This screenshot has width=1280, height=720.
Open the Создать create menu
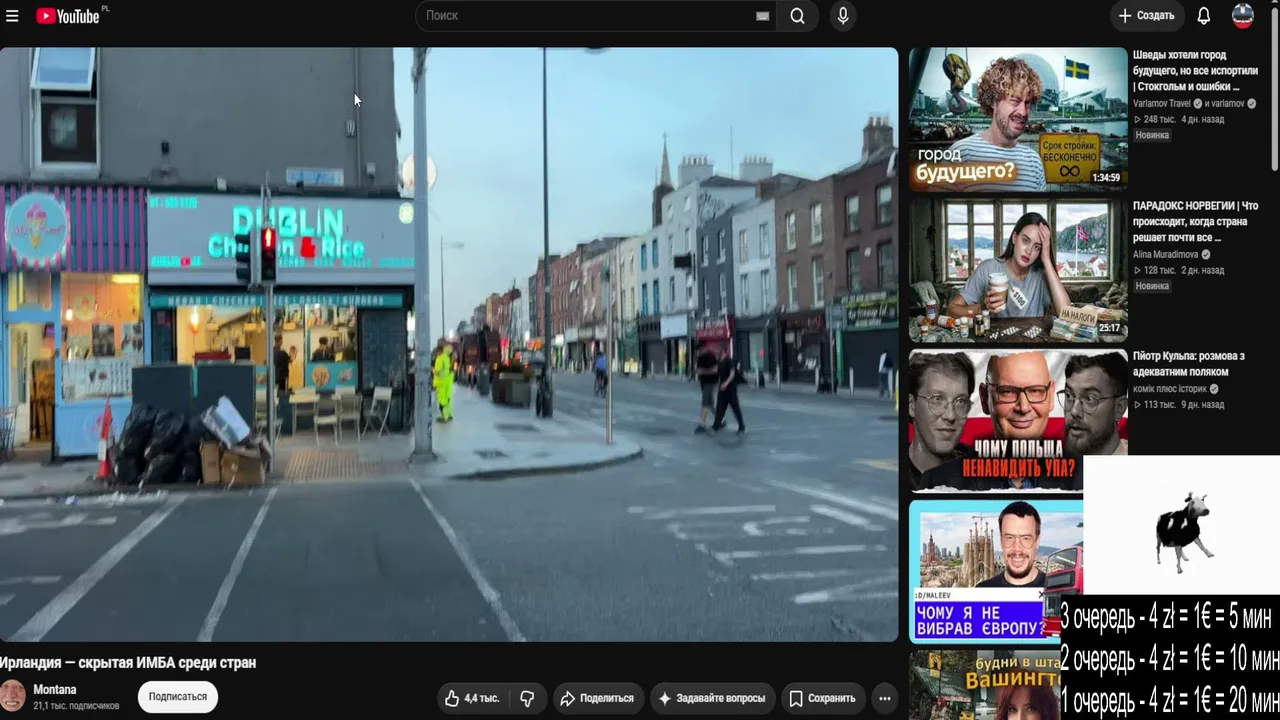[x=1146, y=16]
